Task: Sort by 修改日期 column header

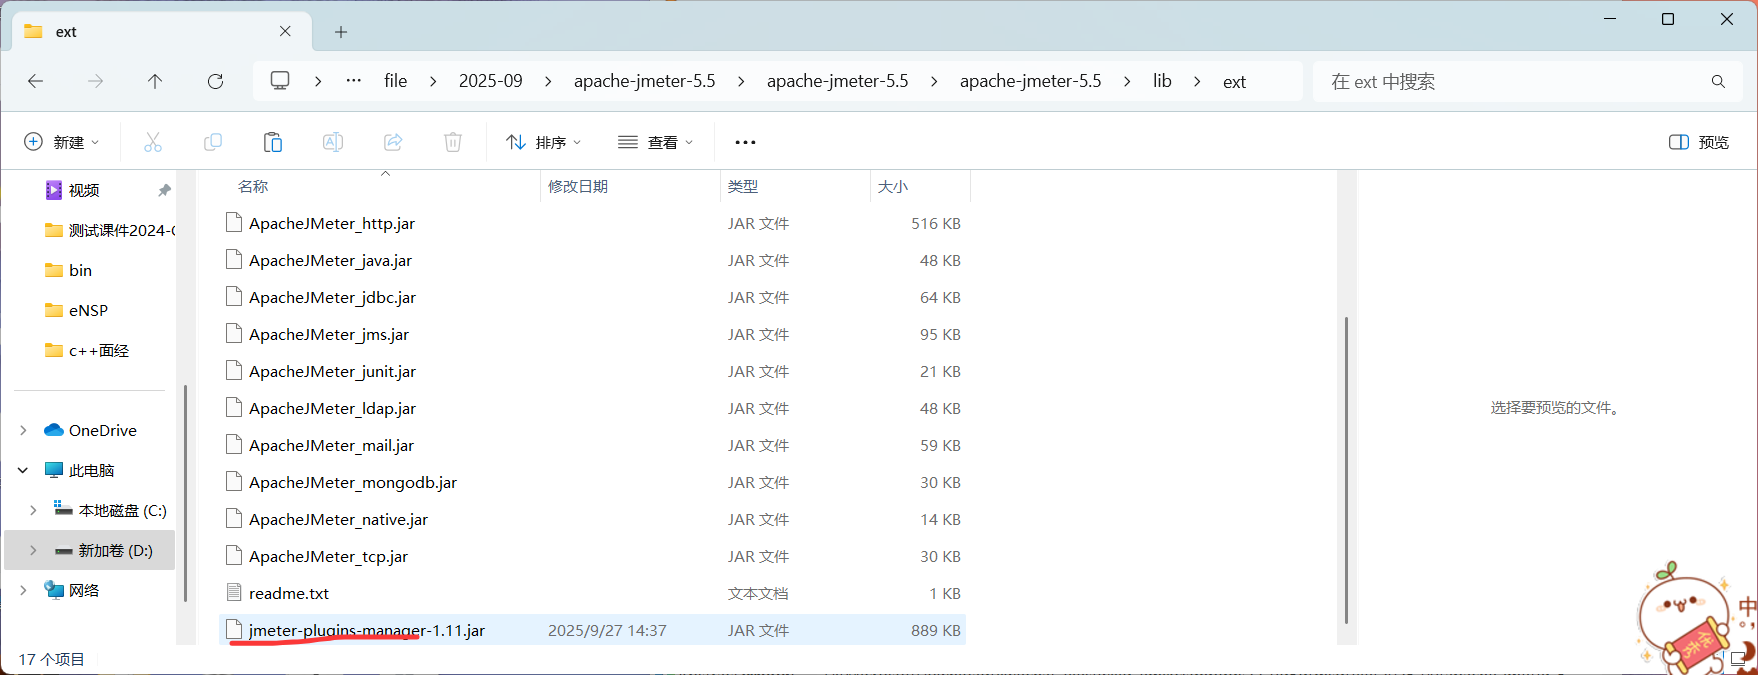Action: 578,186
